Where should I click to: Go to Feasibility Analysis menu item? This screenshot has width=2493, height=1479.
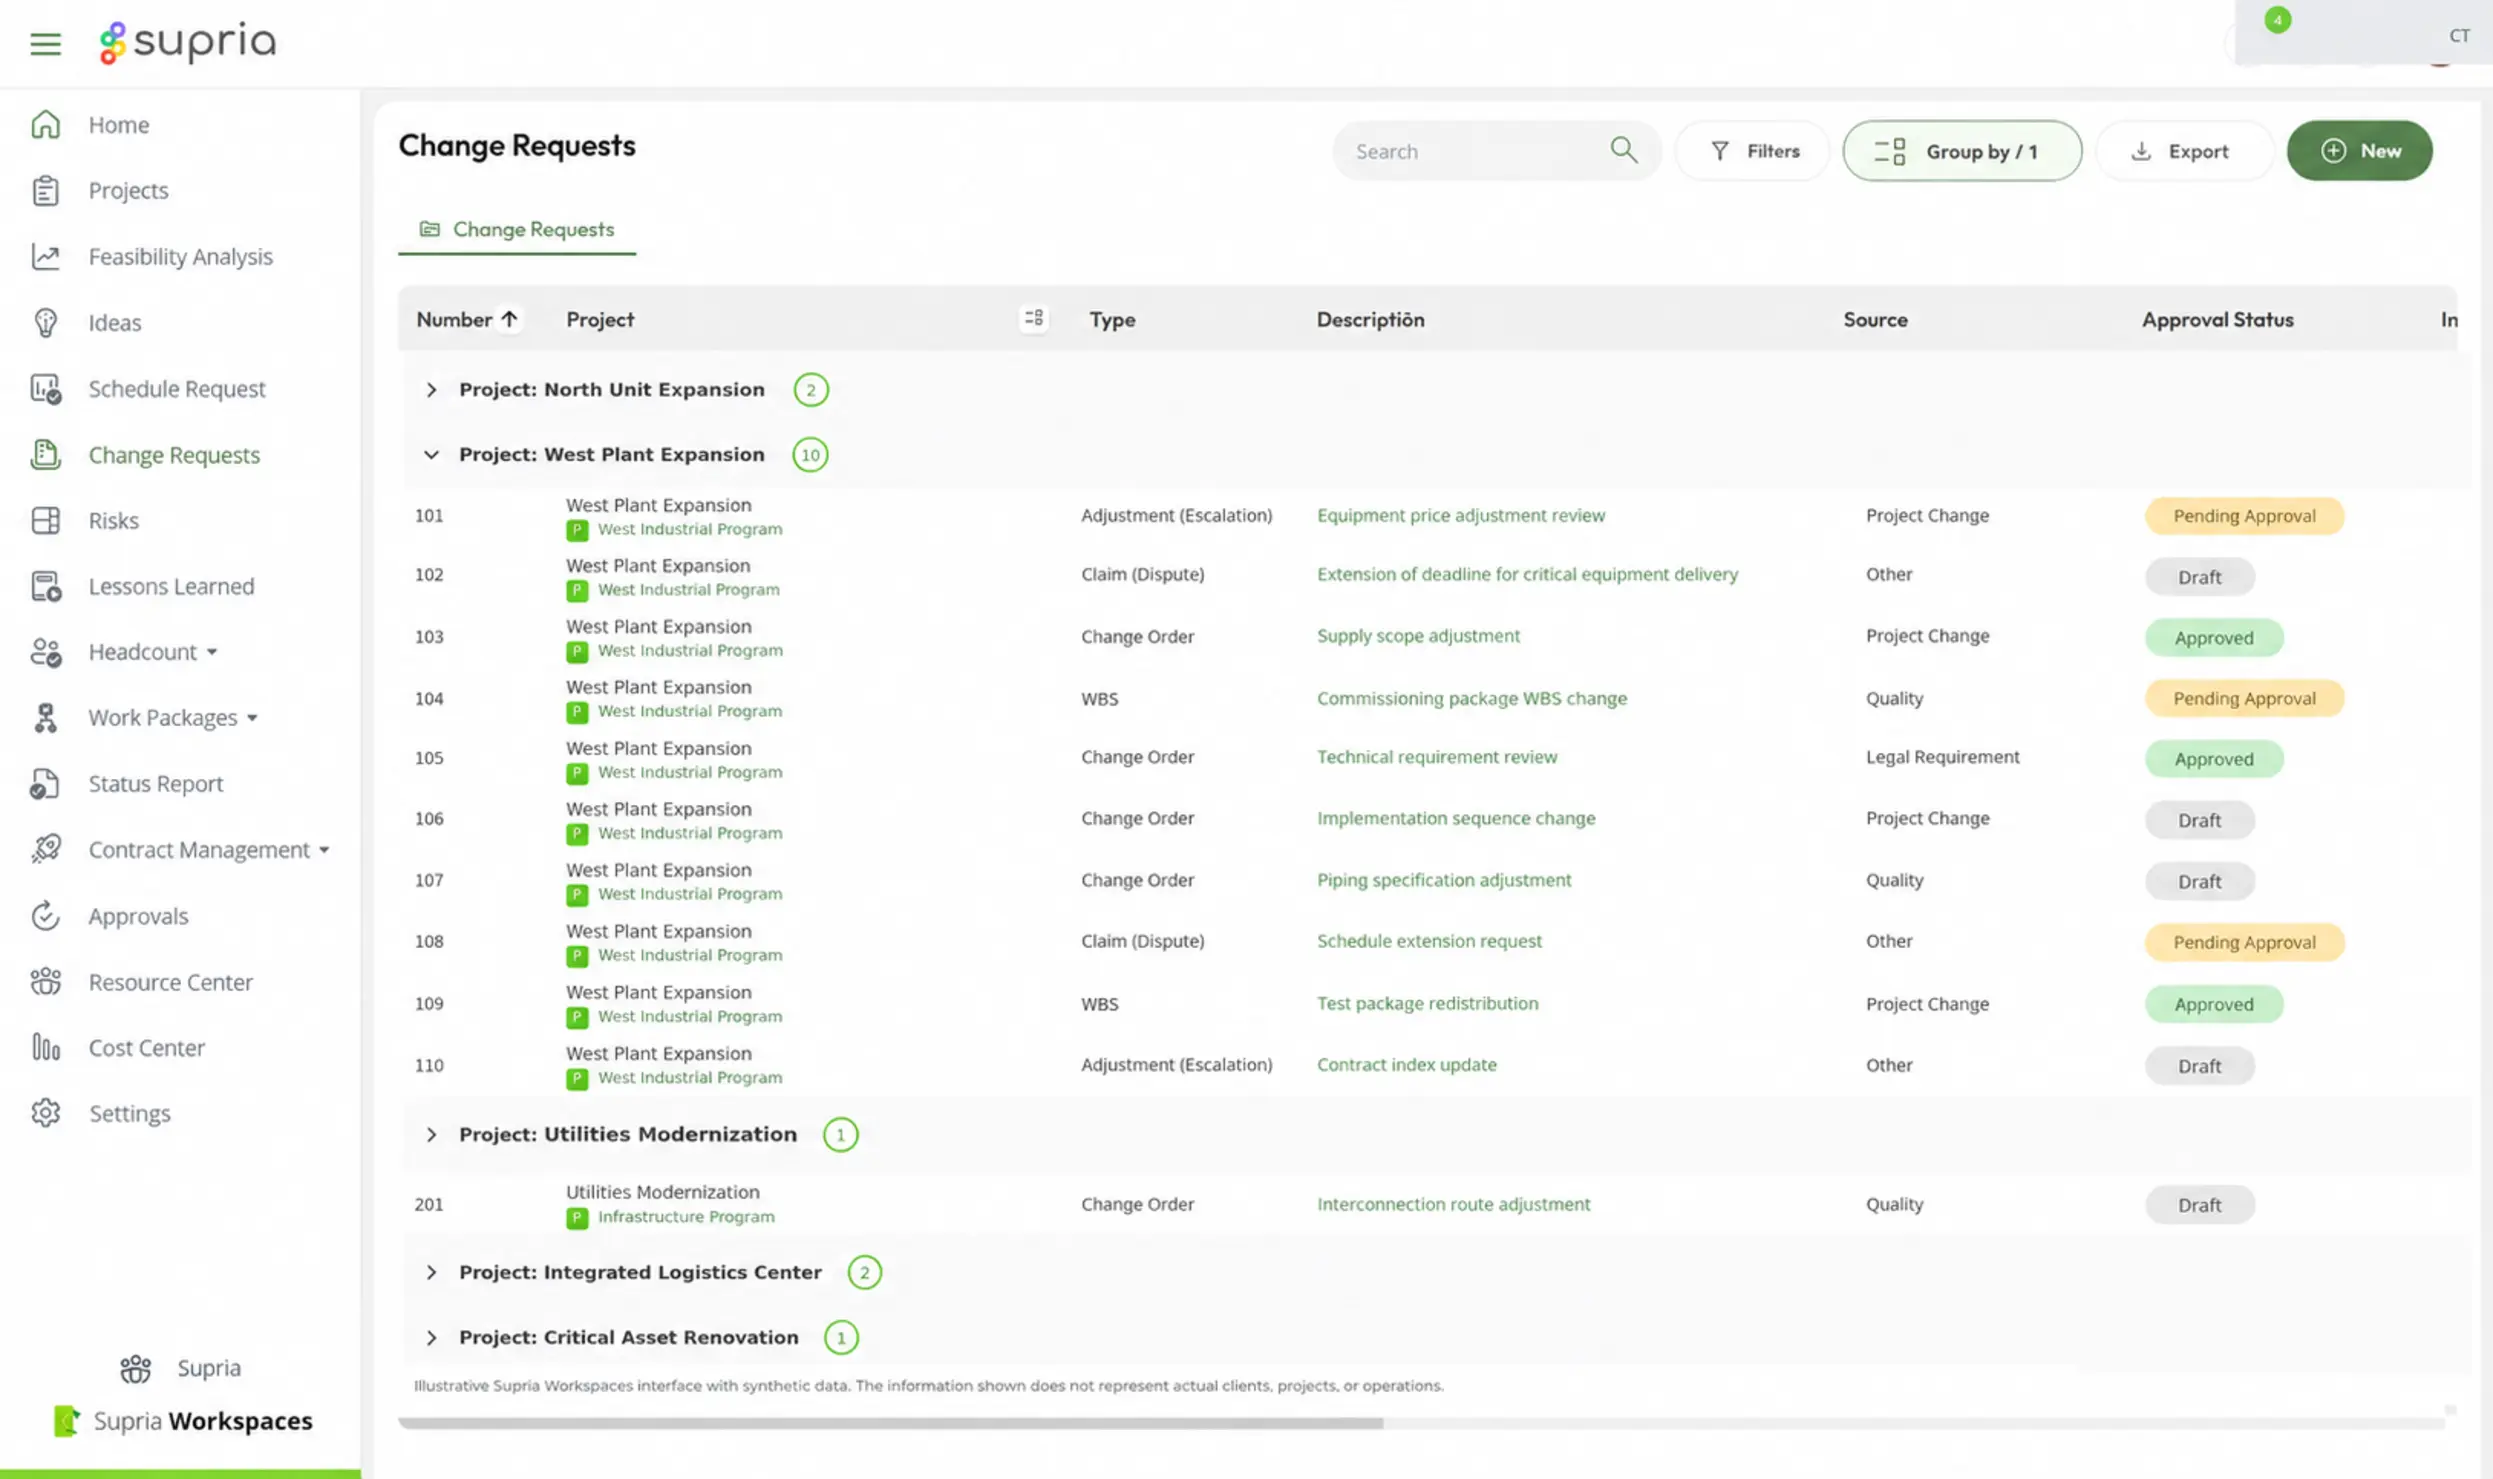pos(180,256)
